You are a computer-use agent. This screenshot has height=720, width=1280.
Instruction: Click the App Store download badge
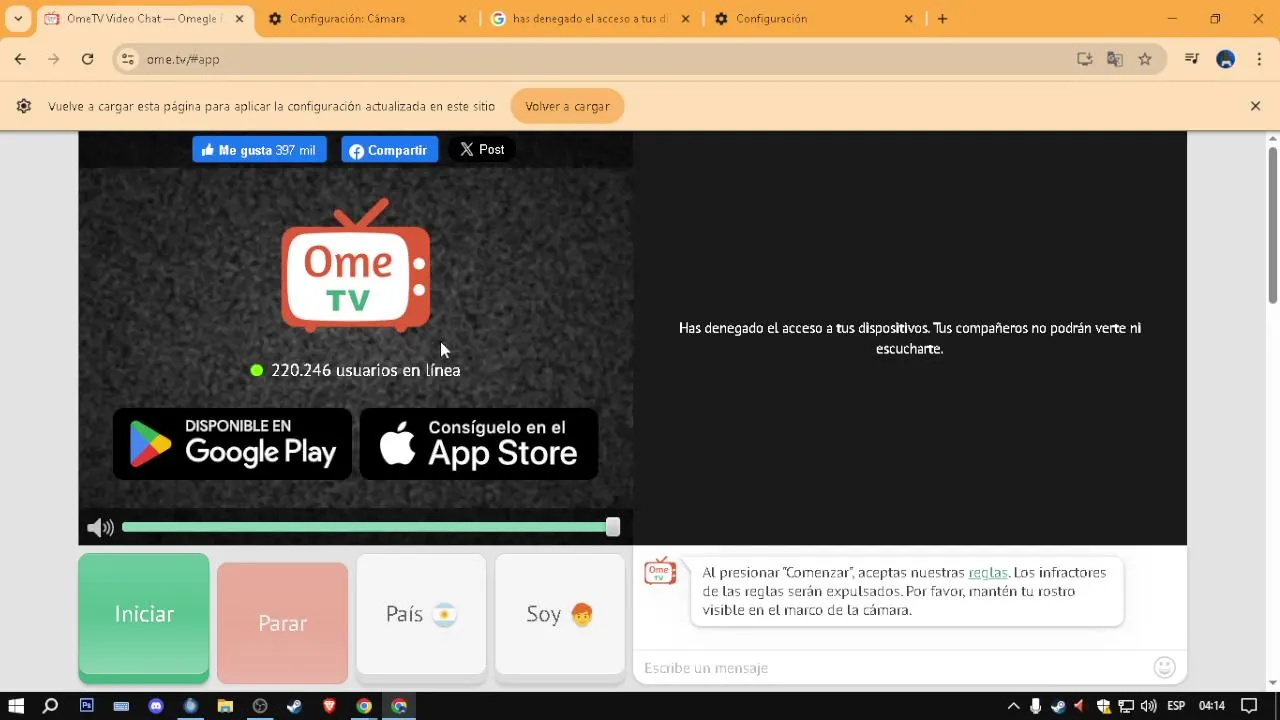479,444
